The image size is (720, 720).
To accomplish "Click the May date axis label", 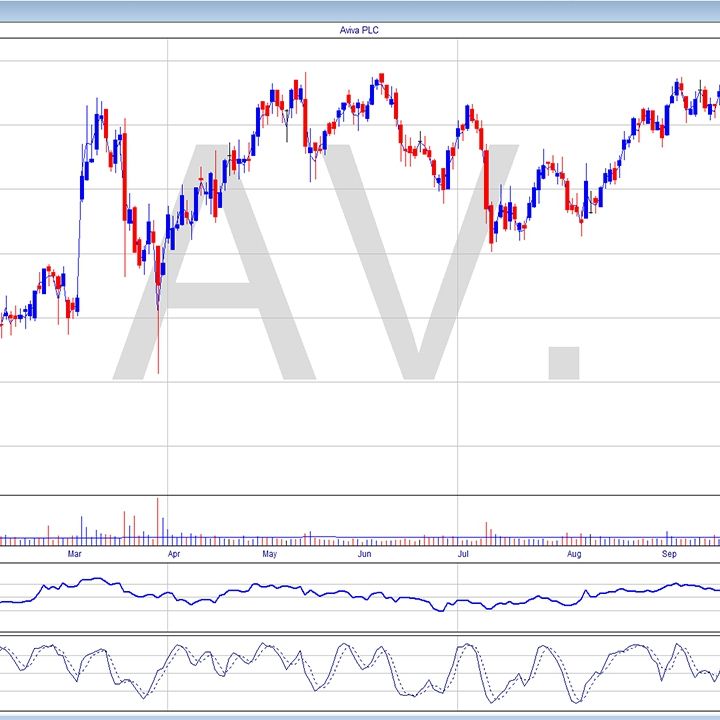I will (x=269, y=552).
